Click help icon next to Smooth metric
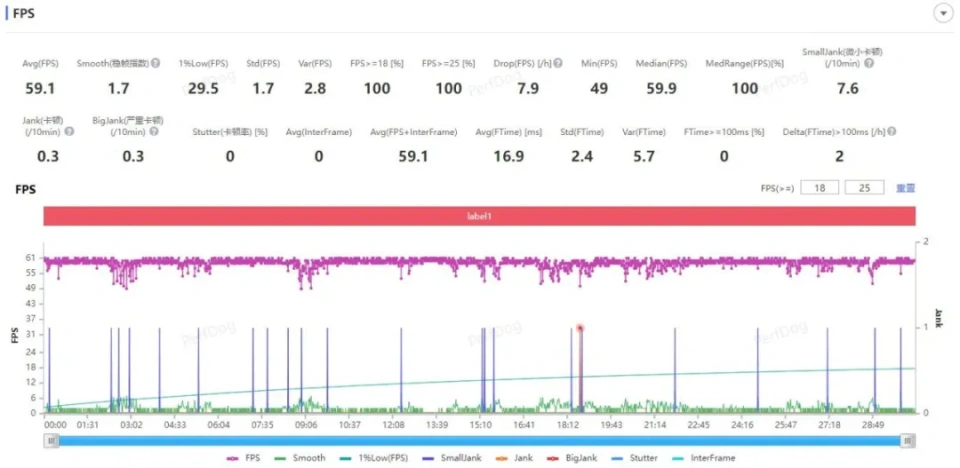960x468 pixels. pos(156,63)
